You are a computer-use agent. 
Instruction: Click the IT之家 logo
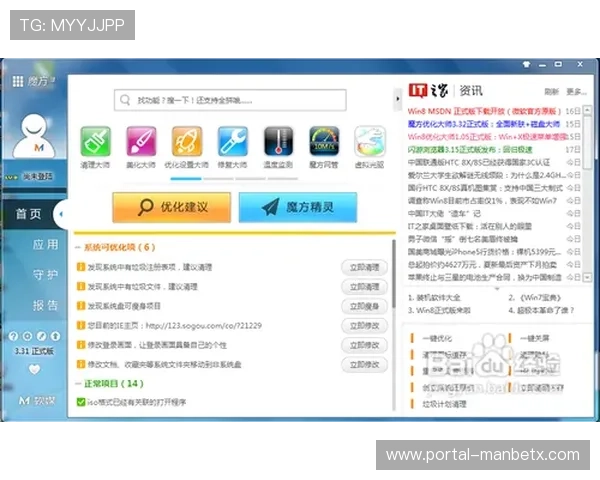(428, 90)
